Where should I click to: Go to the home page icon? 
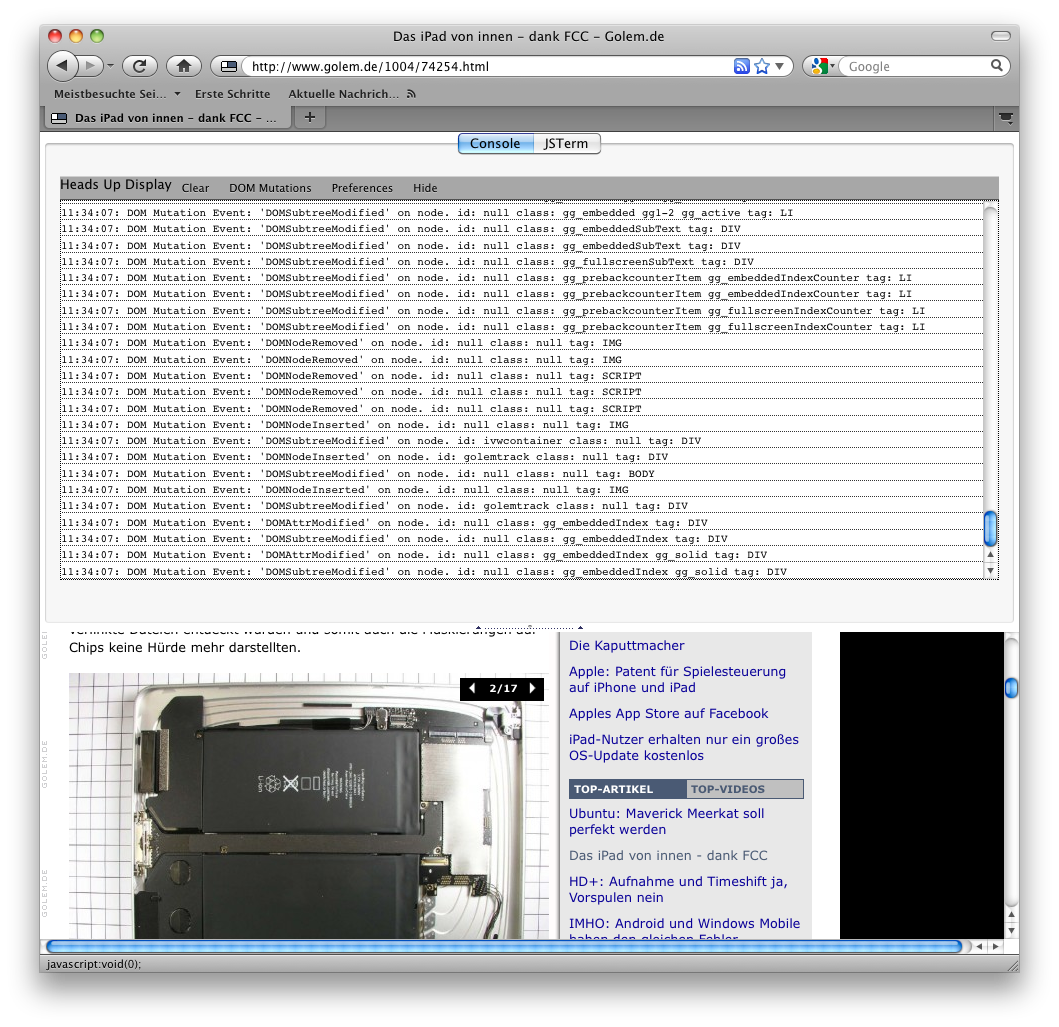coord(184,65)
